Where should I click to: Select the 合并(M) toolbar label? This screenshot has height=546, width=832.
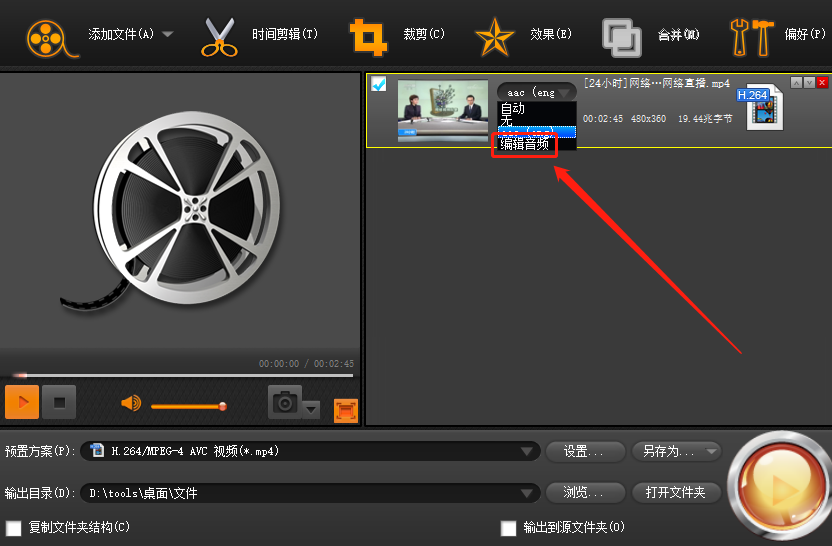(679, 35)
